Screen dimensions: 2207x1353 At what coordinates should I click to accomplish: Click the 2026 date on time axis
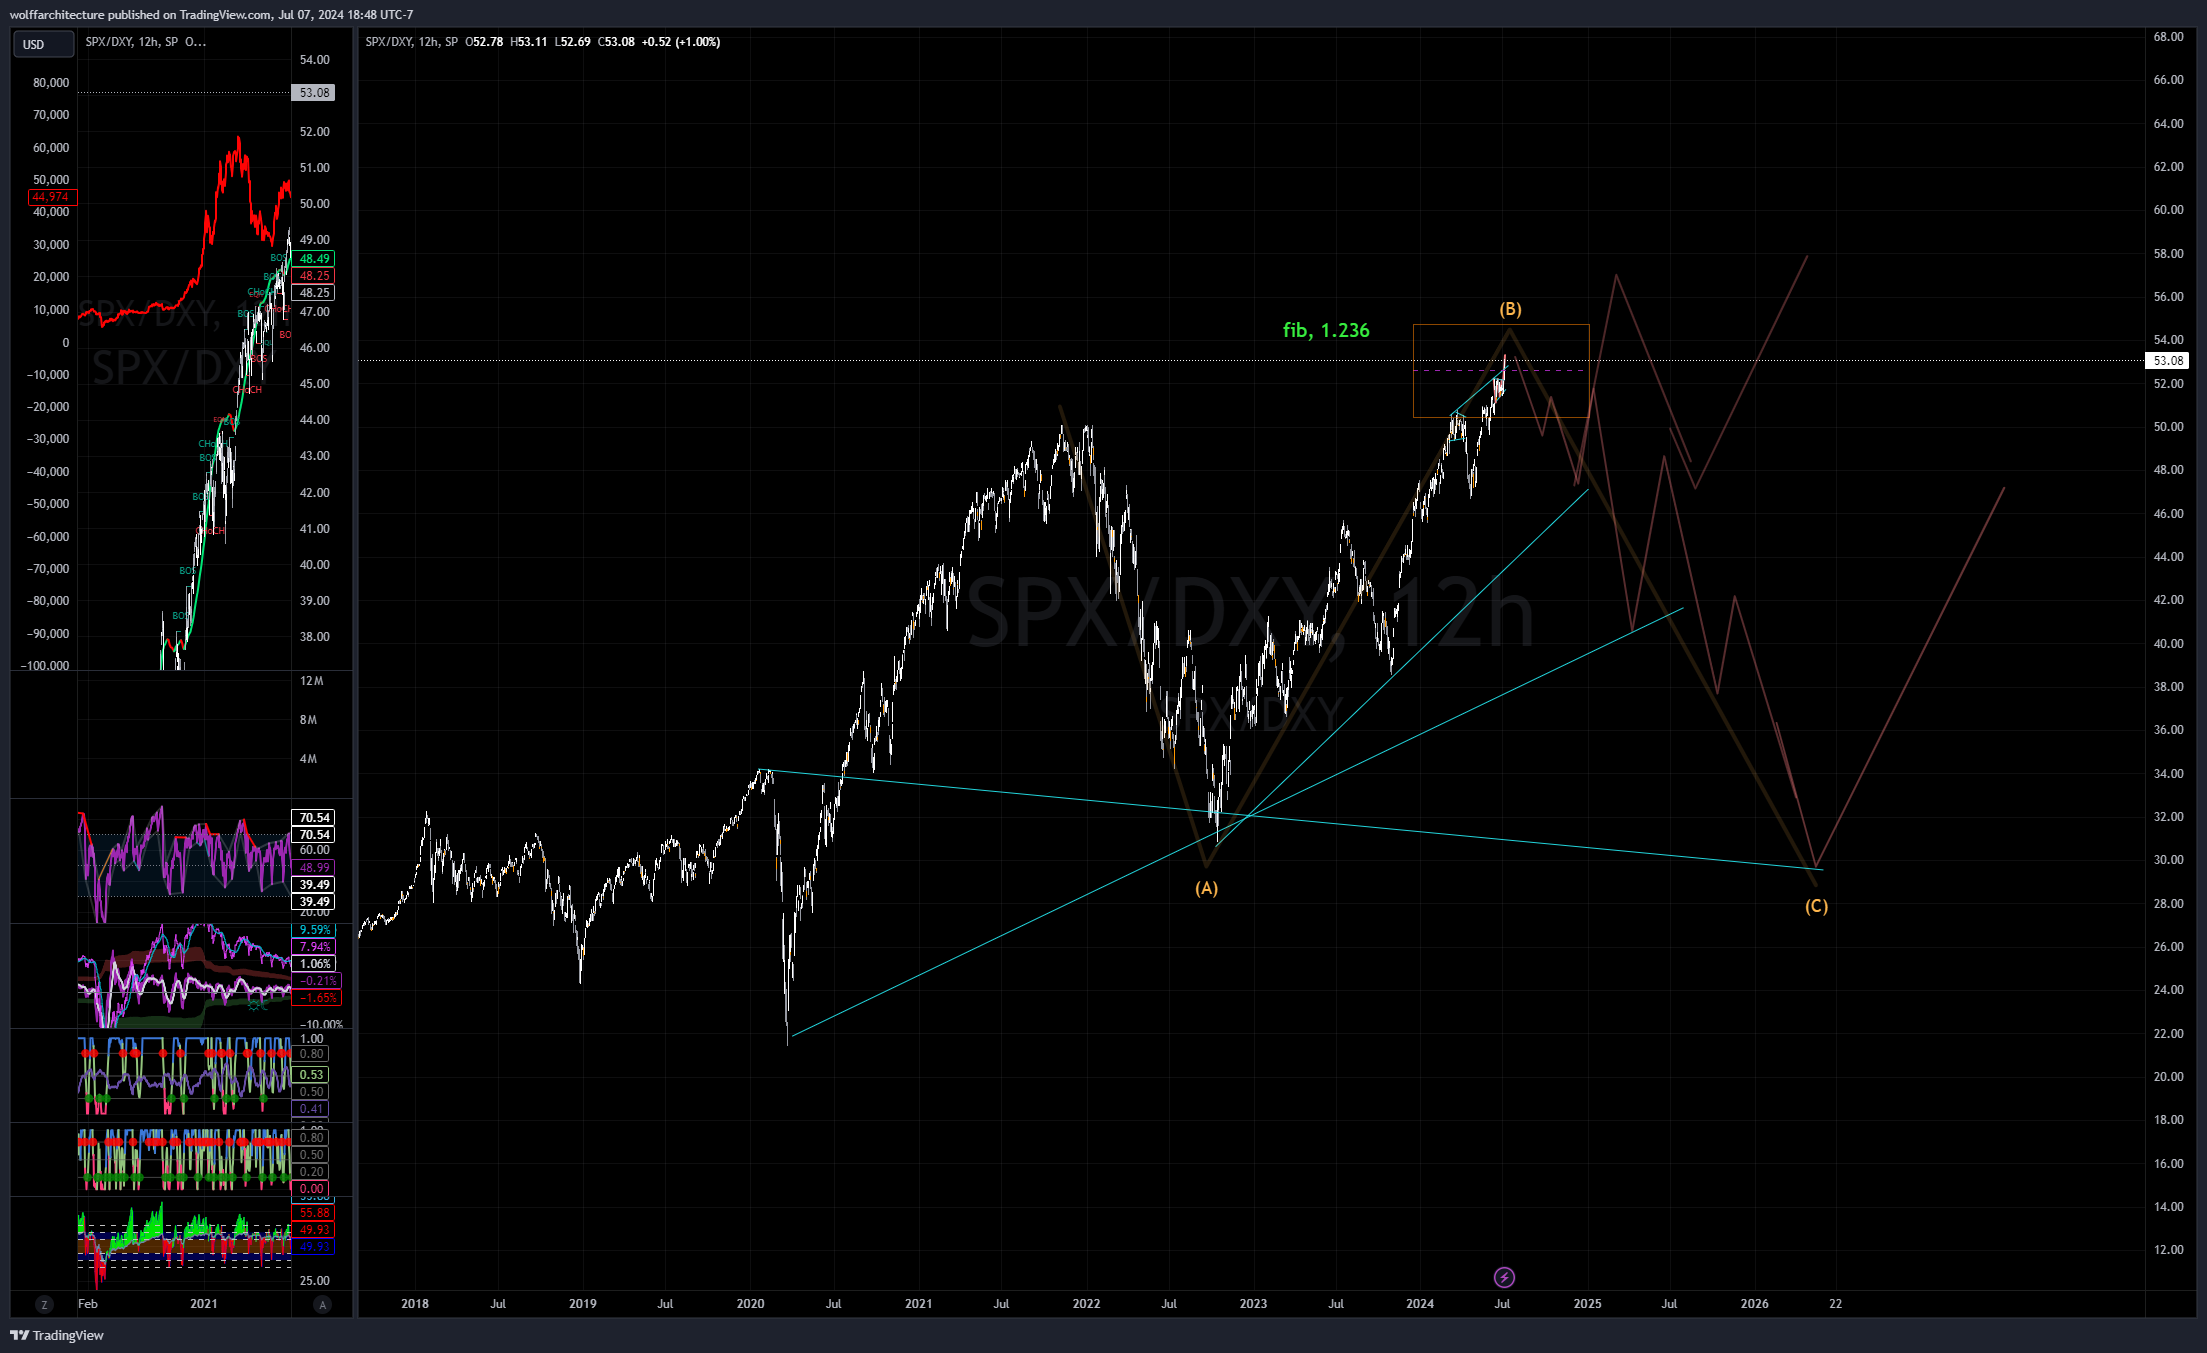point(1754,1304)
